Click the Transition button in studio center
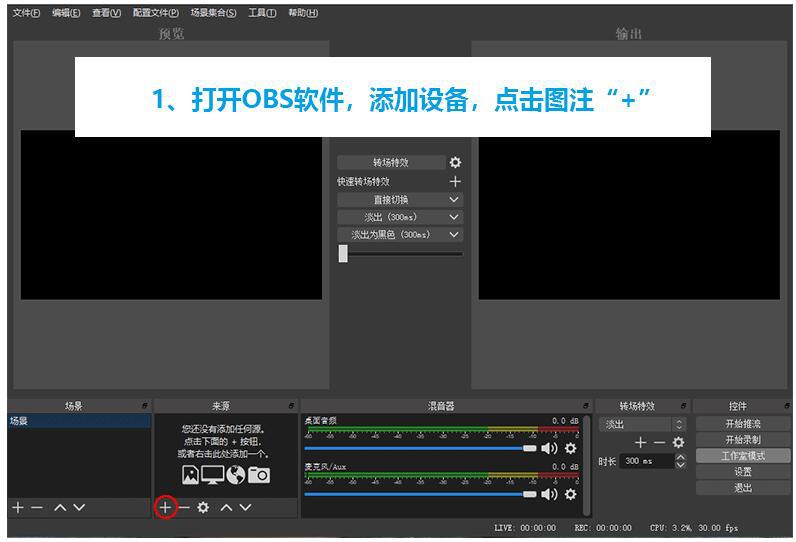 tap(391, 162)
